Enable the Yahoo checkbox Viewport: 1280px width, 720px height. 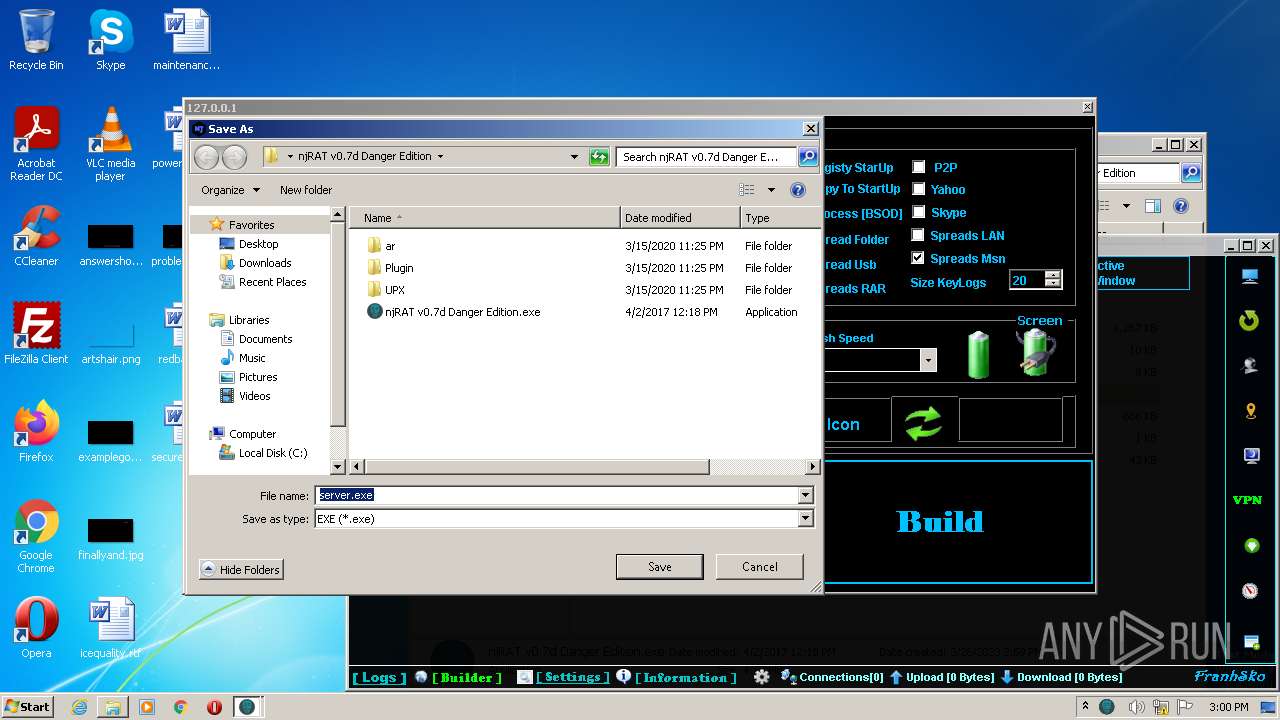click(918, 189)
